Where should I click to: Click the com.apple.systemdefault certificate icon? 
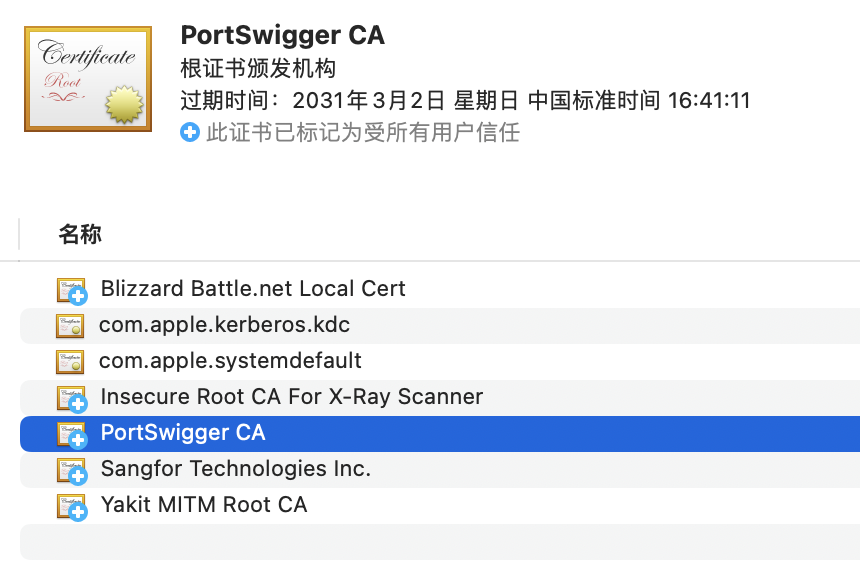[70, 361]
